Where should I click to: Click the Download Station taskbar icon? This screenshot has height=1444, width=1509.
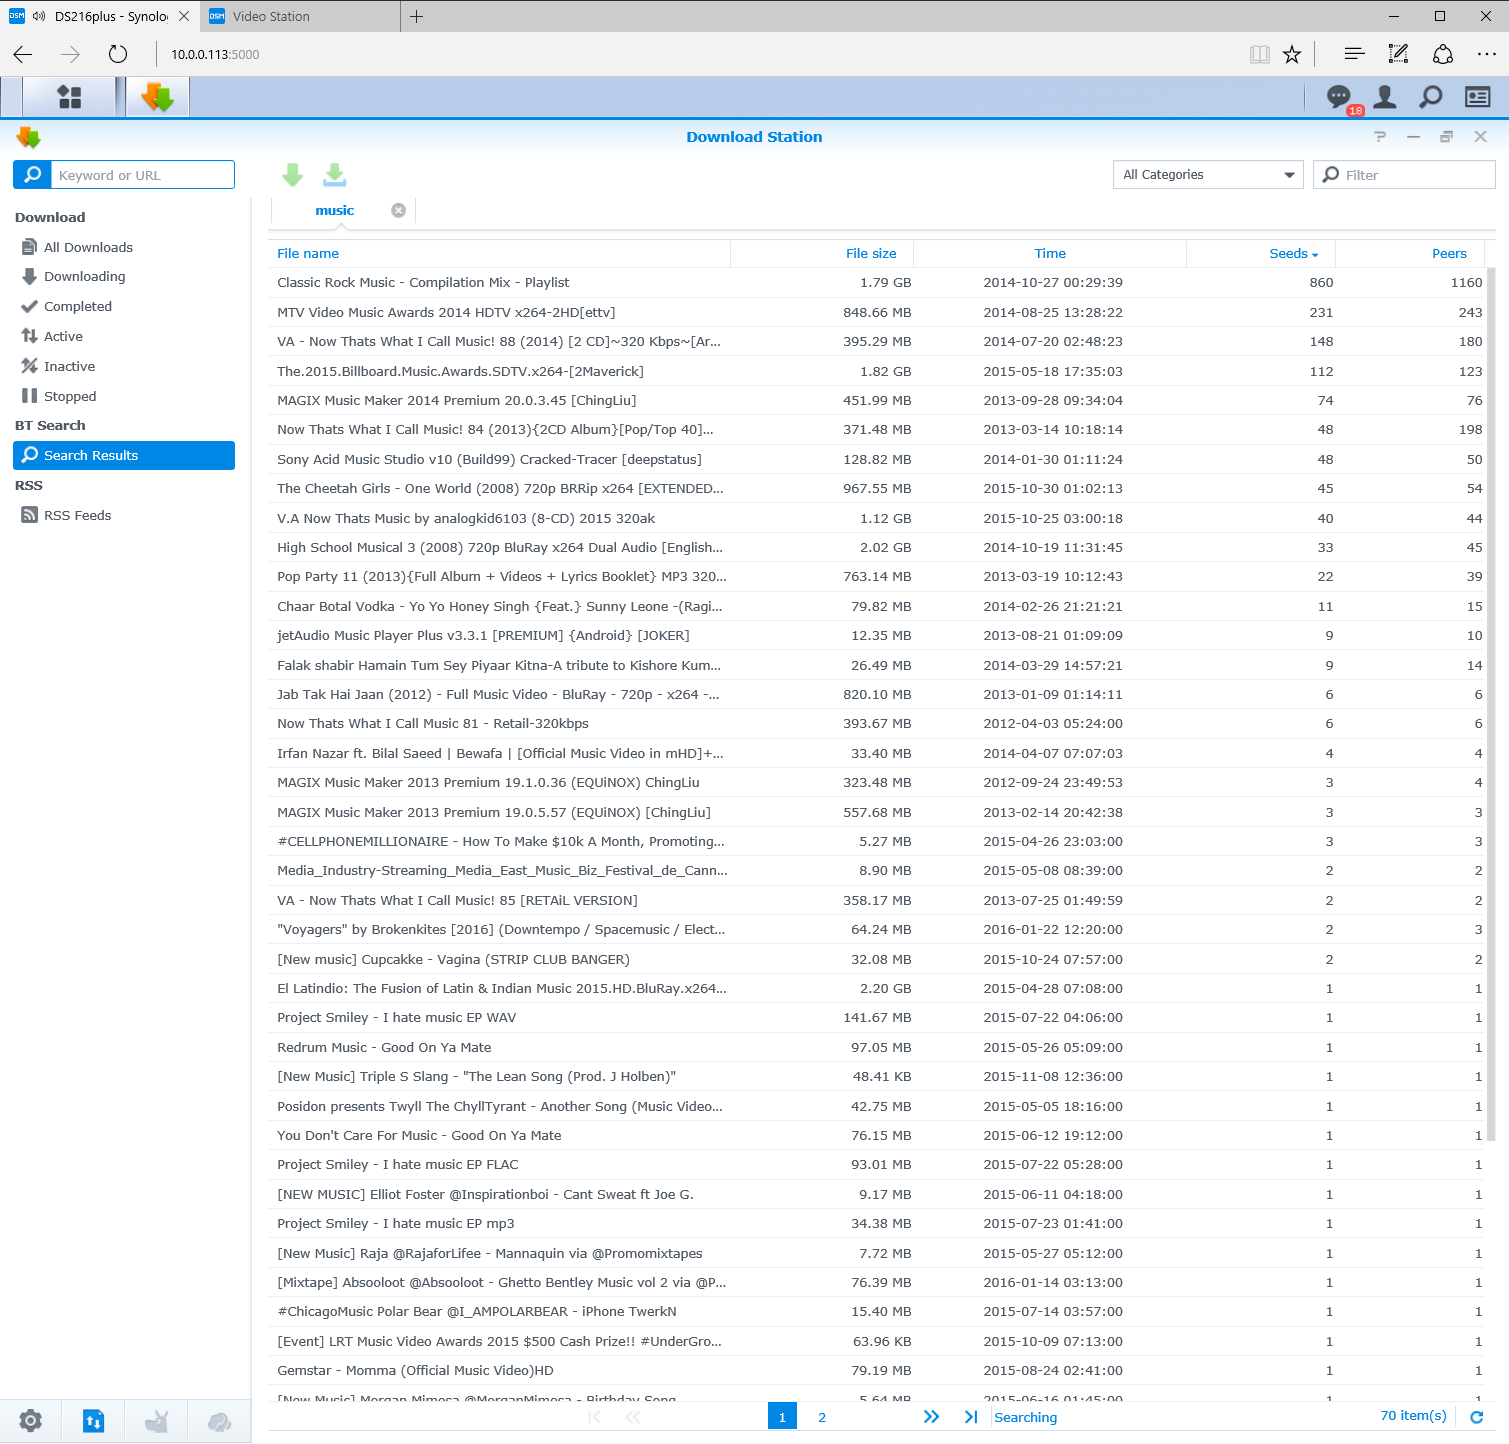point(157,97)
